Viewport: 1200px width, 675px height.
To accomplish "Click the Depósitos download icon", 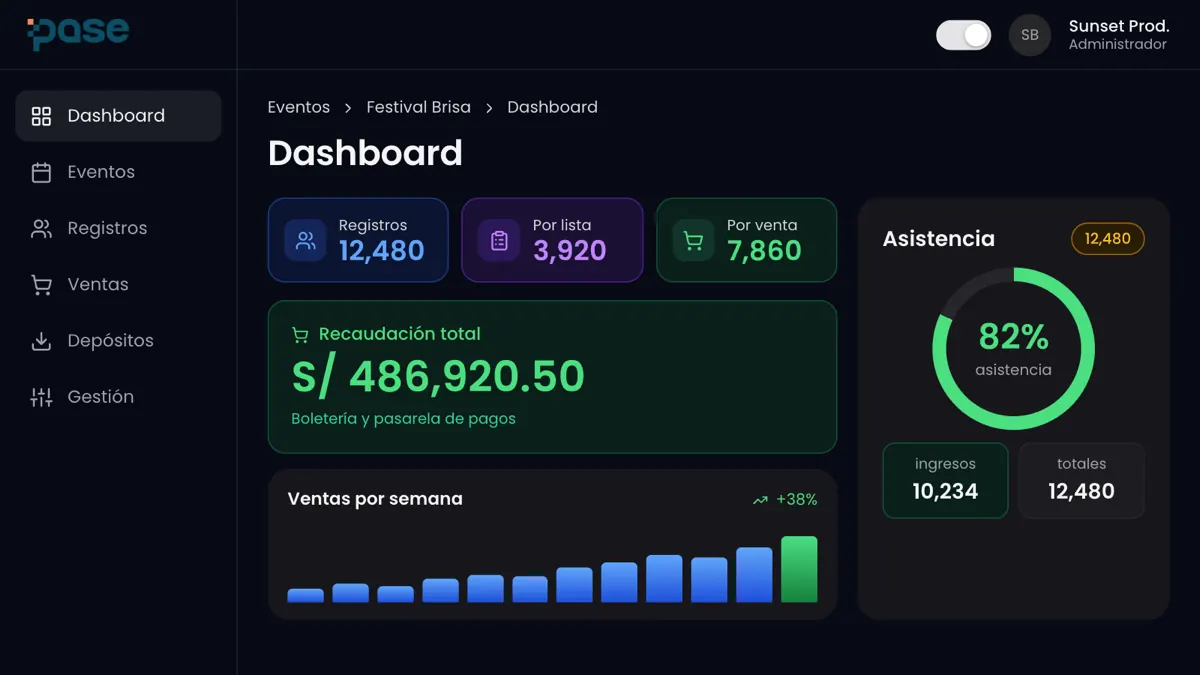I will (x=41, y=340).
